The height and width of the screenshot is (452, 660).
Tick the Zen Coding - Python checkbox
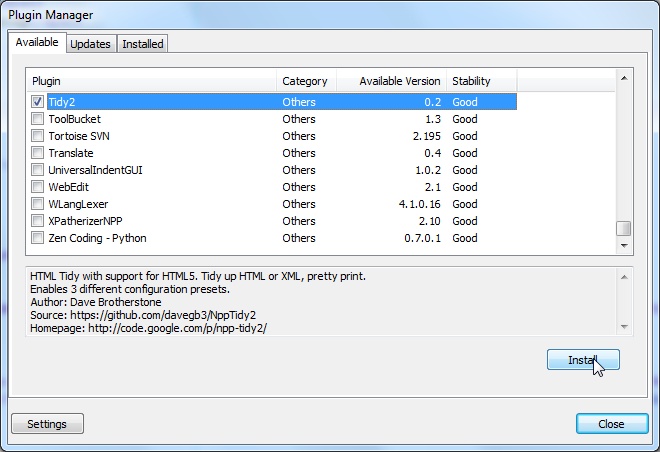tap(37, 238)
